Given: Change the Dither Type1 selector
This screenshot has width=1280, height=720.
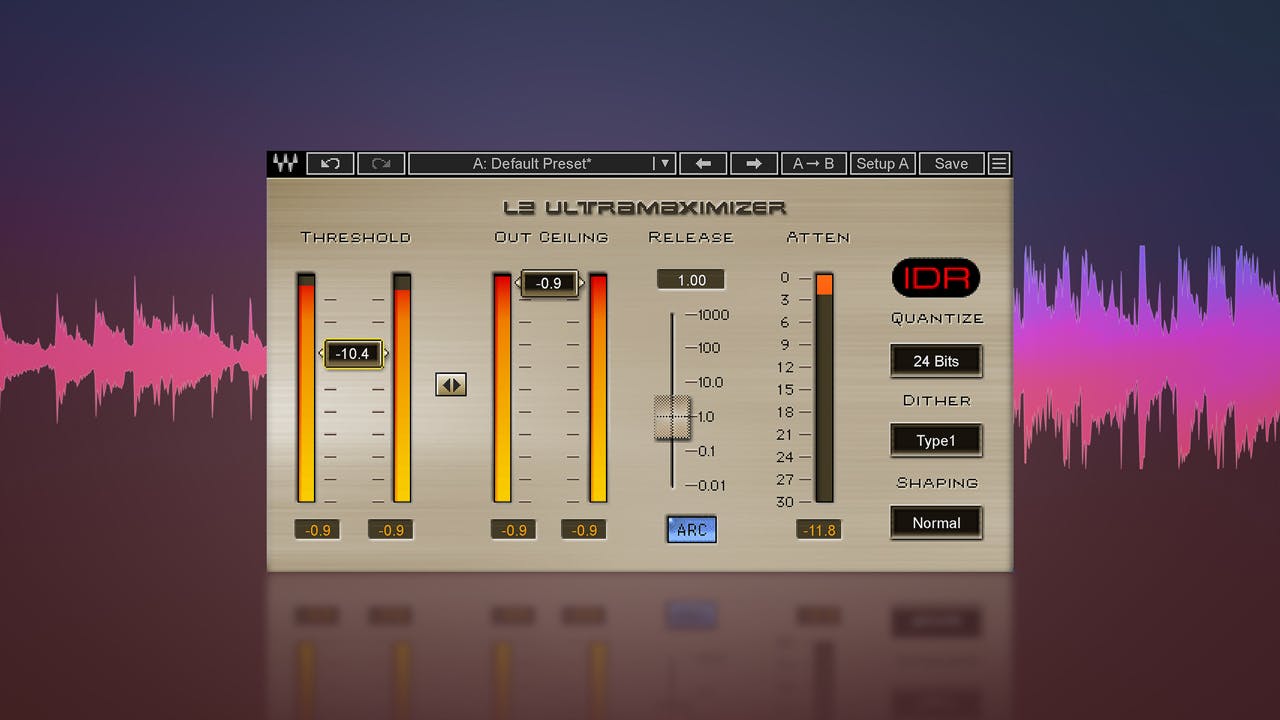Looking at the screenshot, I should click(x=936, y=441).
